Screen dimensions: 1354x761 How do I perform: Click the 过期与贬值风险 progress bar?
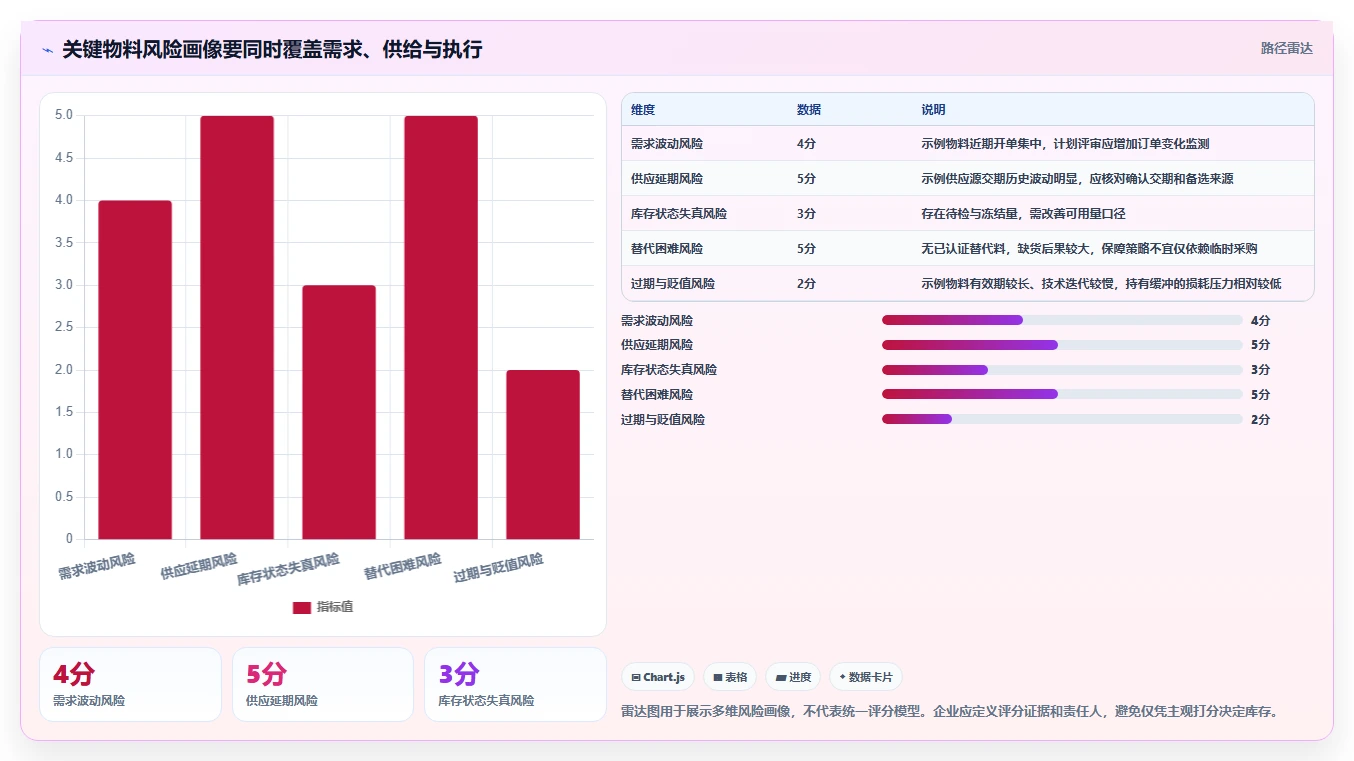1062,420
